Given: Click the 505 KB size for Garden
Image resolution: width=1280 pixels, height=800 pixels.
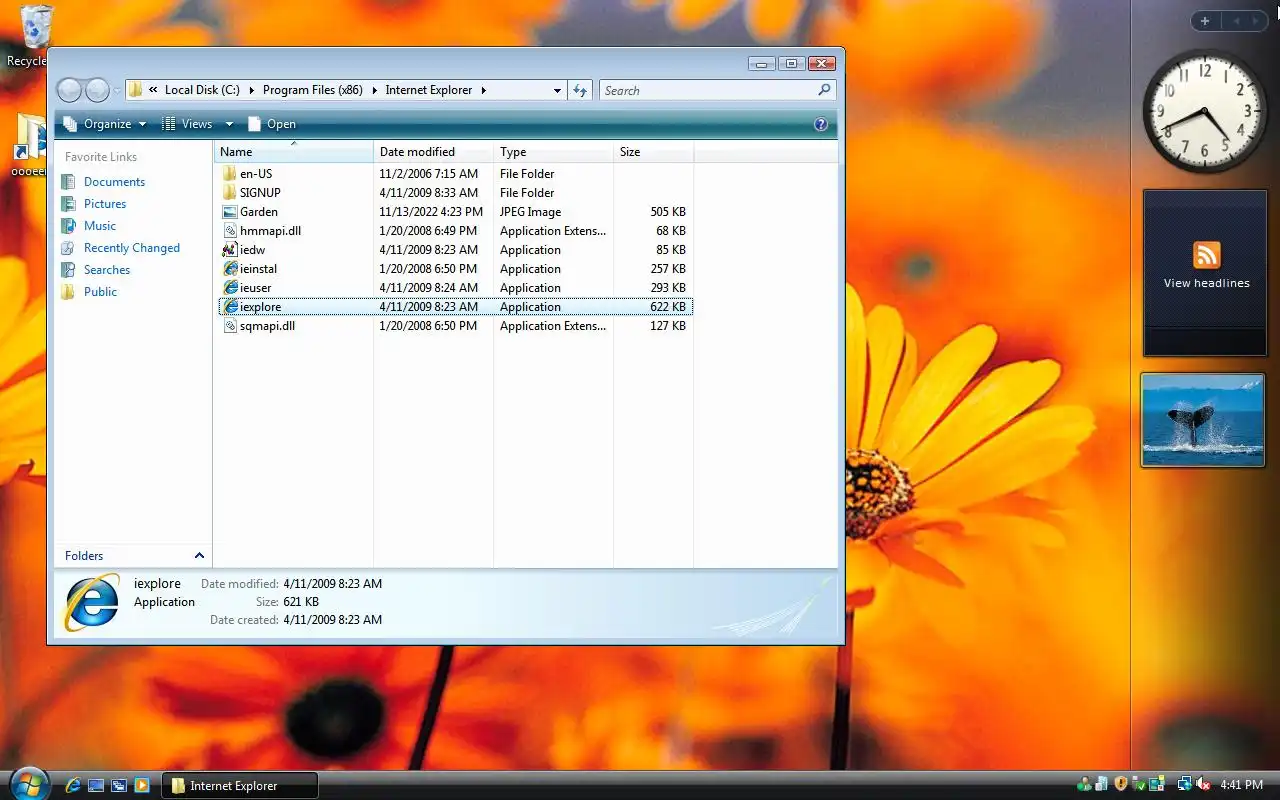Looking at the screenshot, I should coord(668,212).
